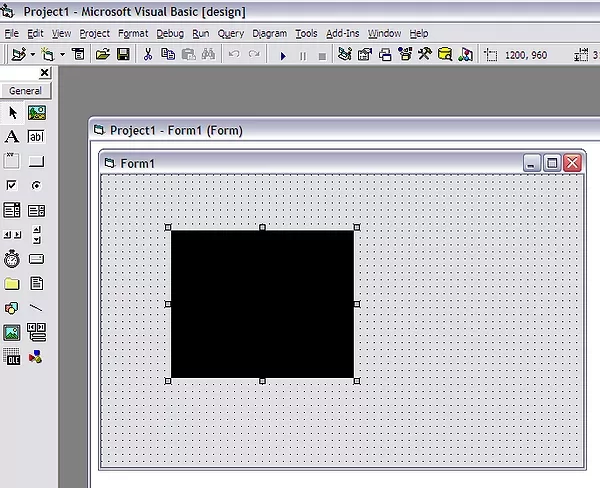This screenshot has height=488, width=600.
Task: Select the TextBox control tool
Action: 36,137
